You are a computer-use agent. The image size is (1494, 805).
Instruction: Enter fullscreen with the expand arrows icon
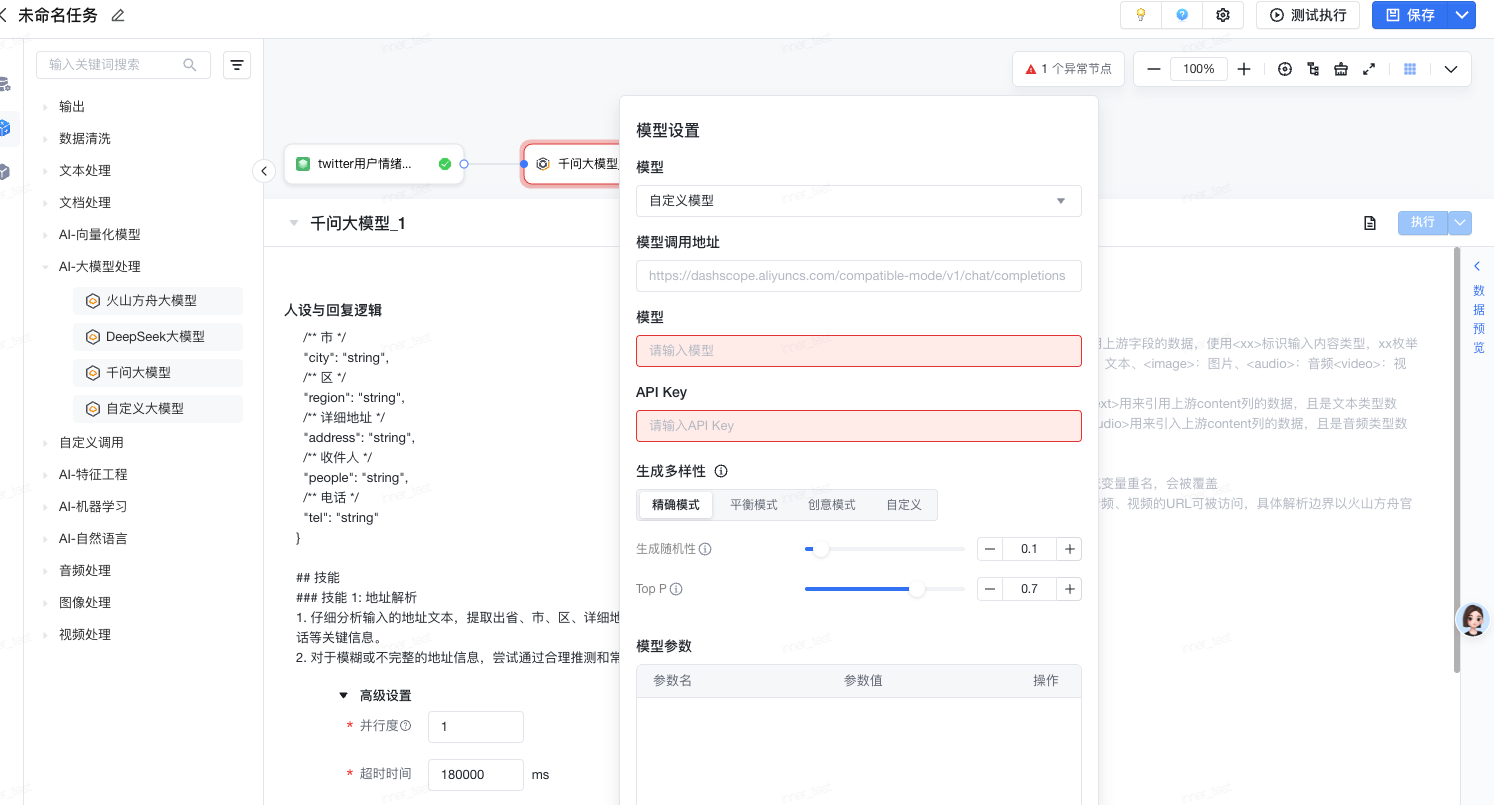[x=1369, y=69]
